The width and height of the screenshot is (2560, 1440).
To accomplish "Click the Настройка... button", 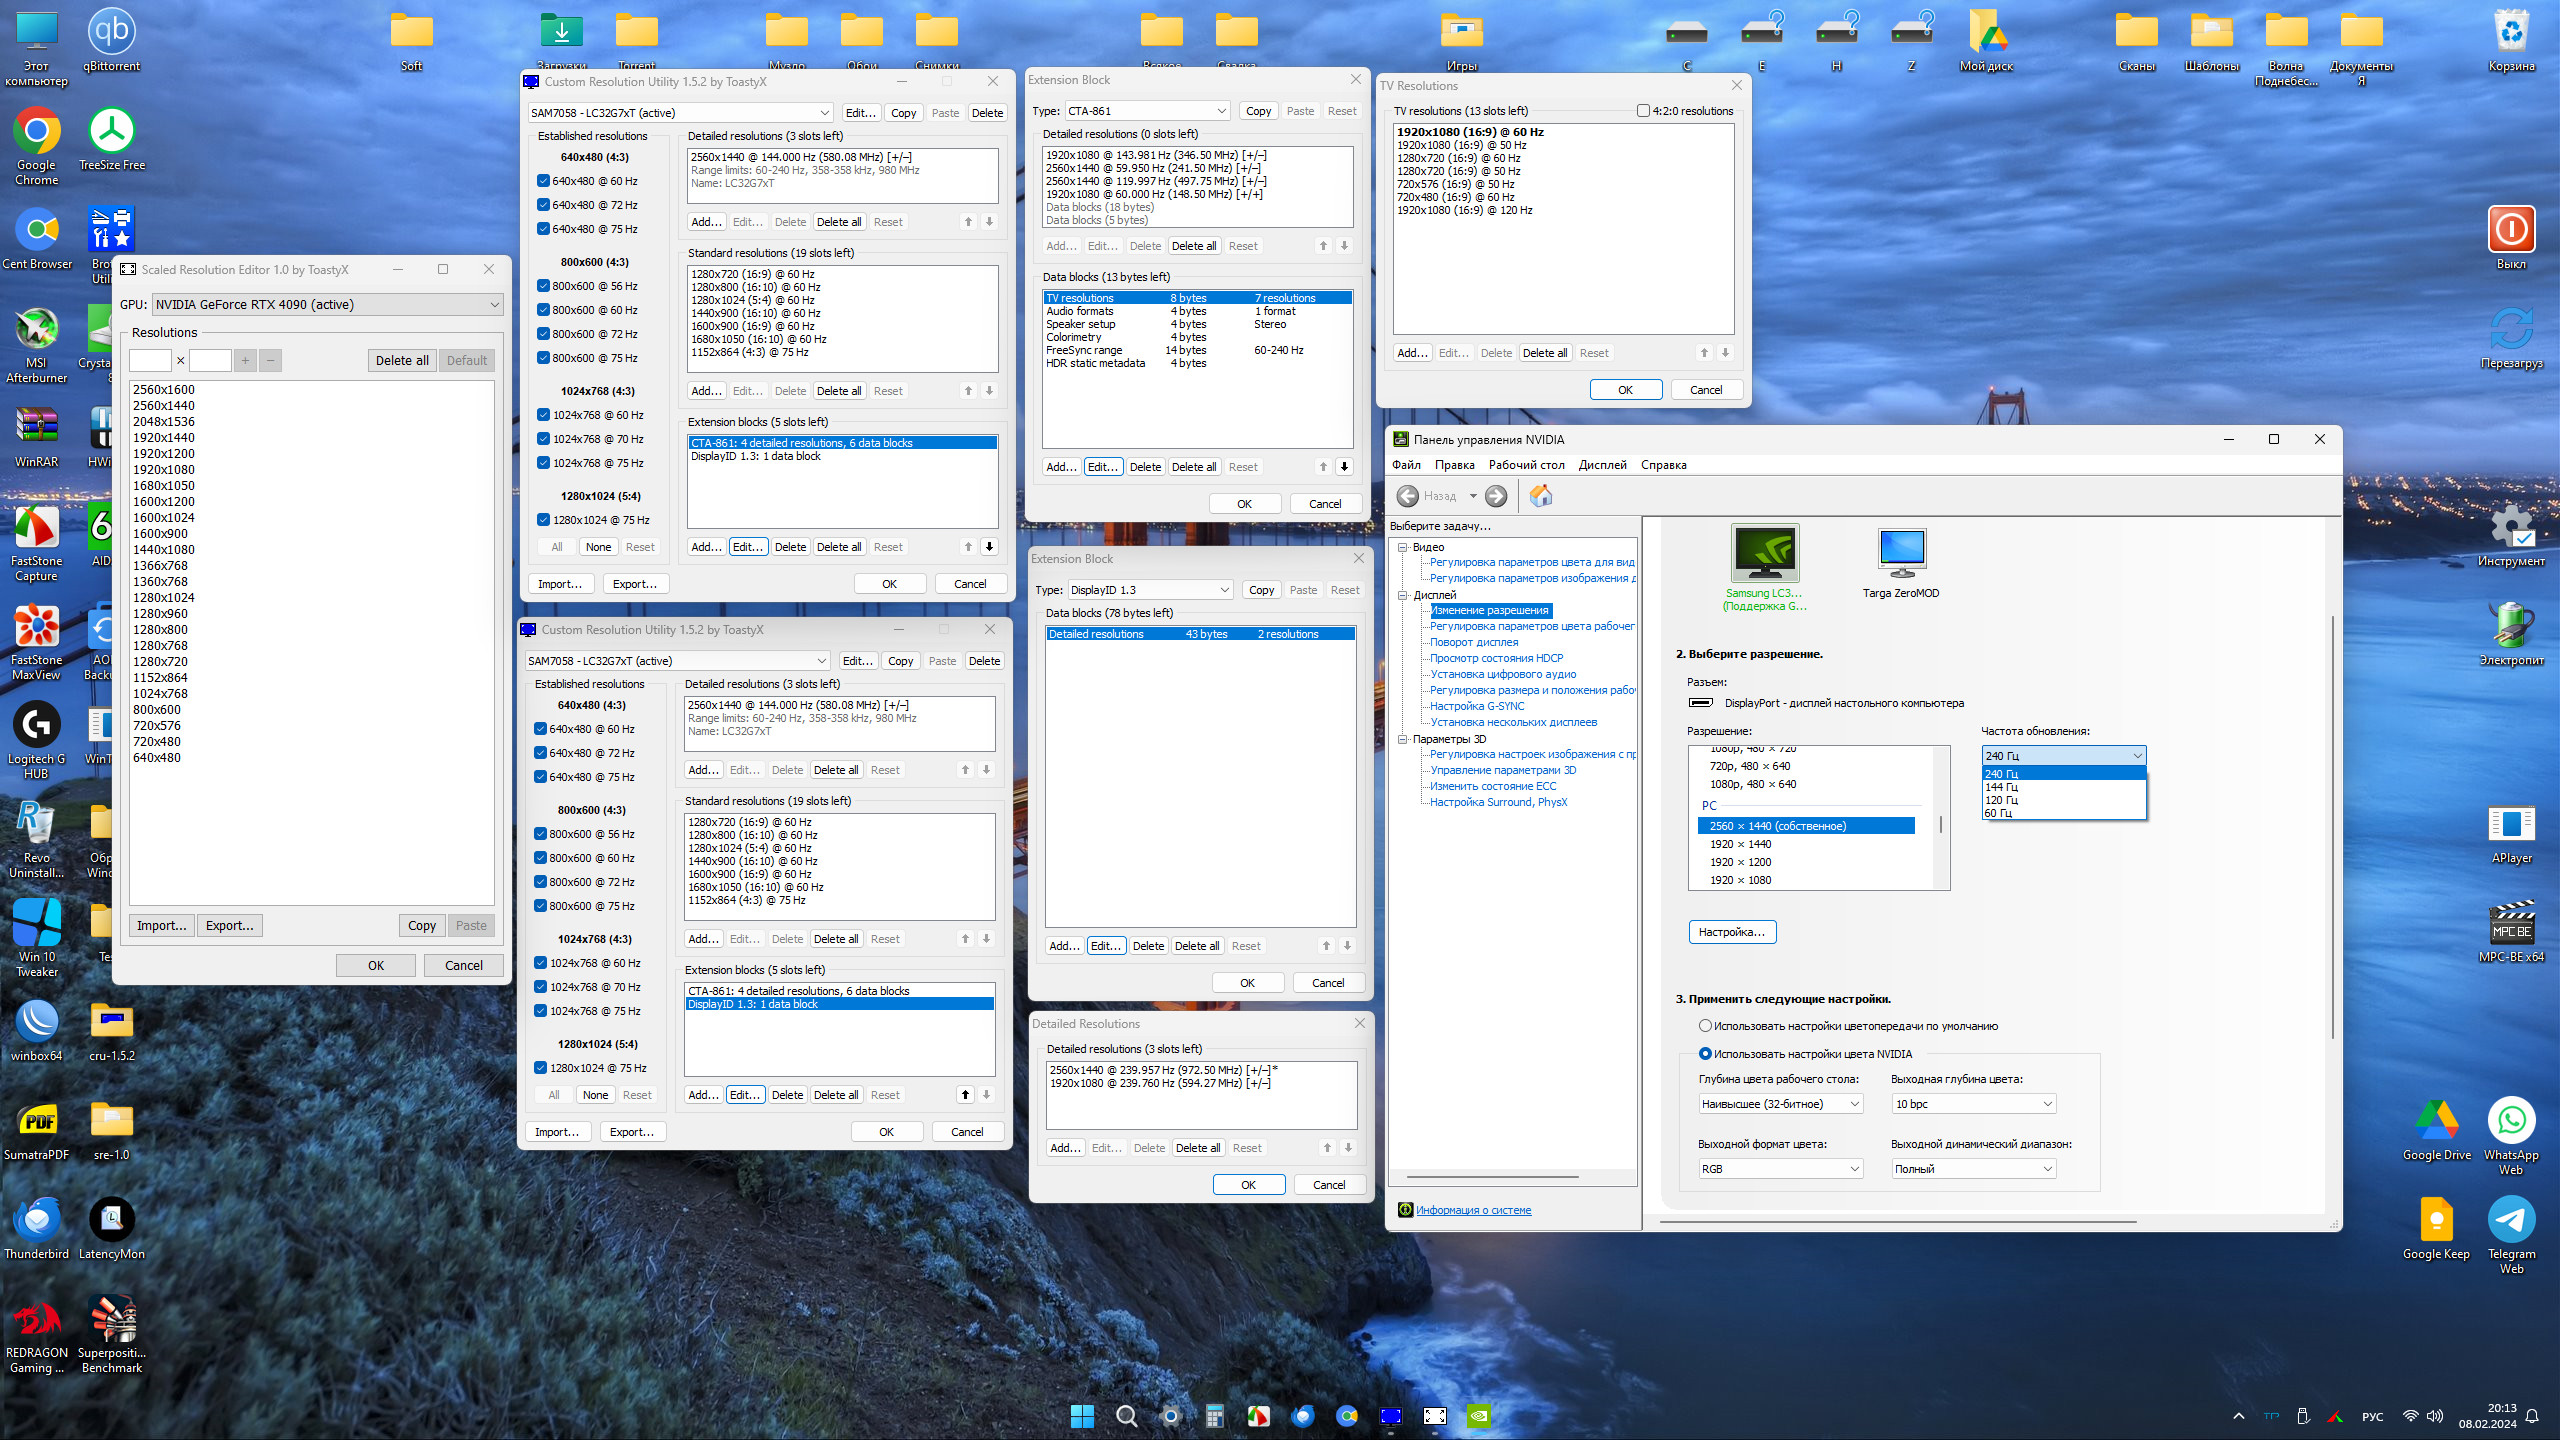I will pyautogui.click(x=1731, y=932).
